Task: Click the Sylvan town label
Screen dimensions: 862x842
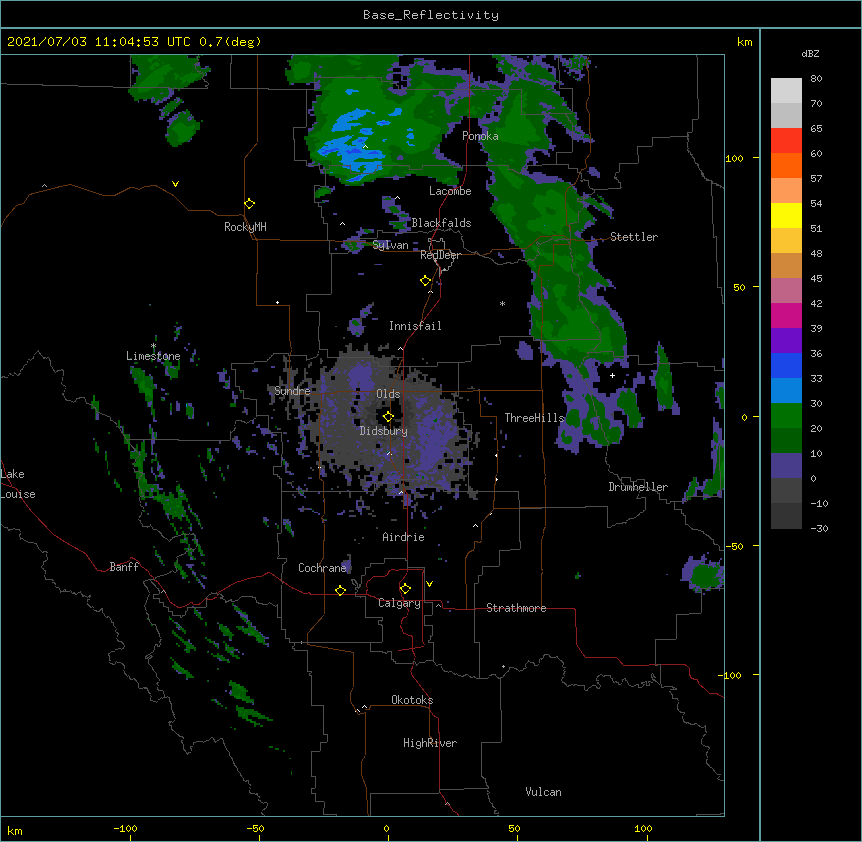Action: (390, 245)
